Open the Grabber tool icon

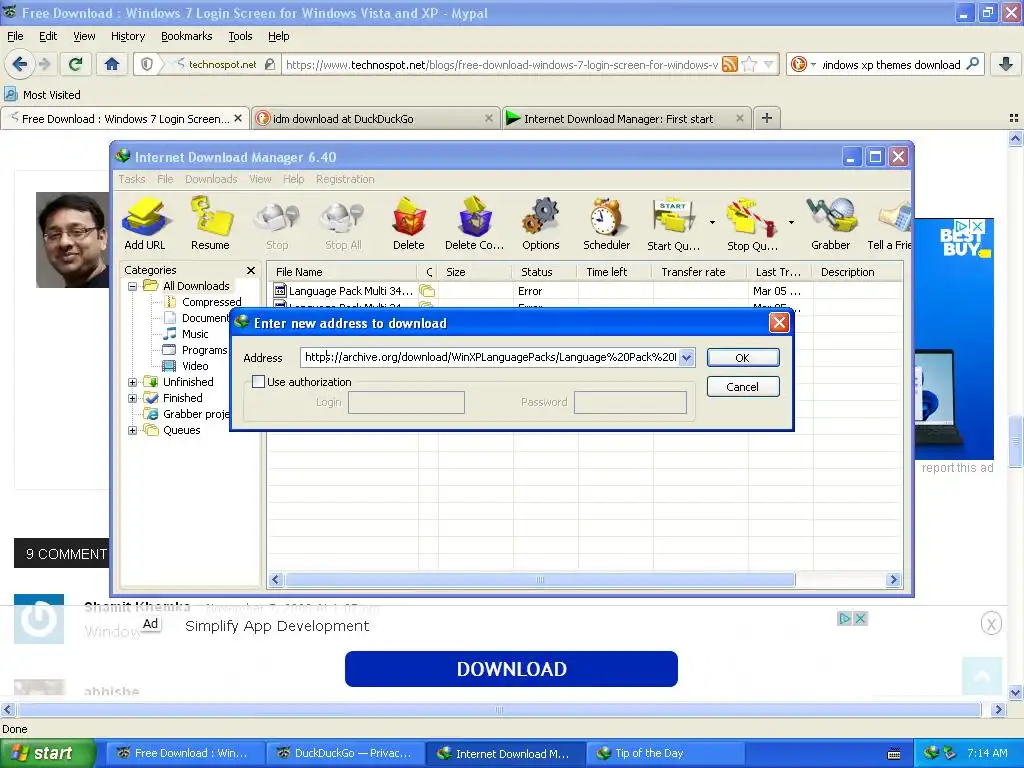[x=831, y=224]
